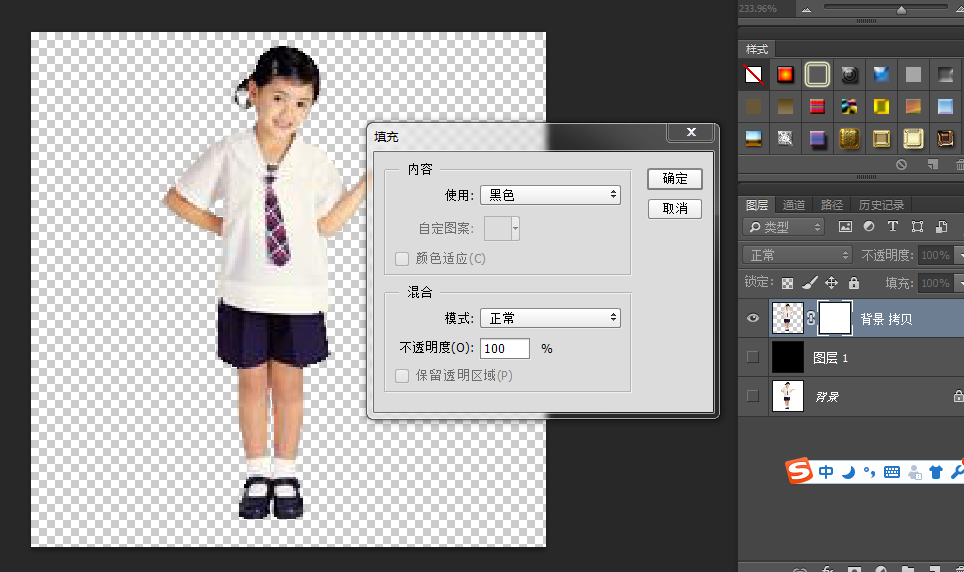Click the type layer filter icon
The image size is (964, 572).
point(892,227)
